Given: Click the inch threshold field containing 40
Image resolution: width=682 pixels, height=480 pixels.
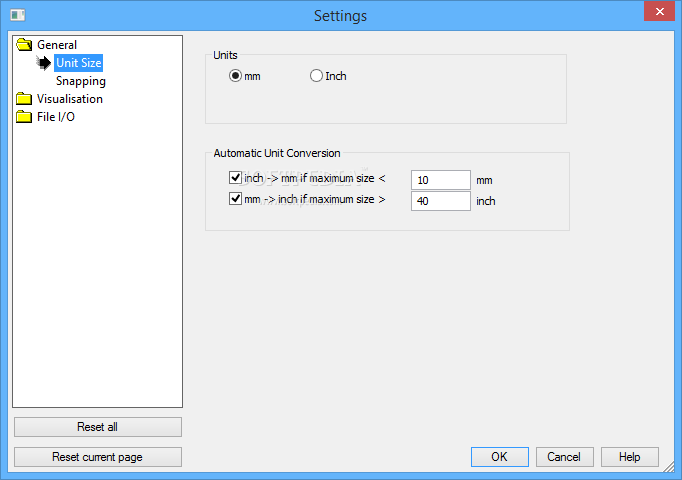Looking at the screenshot, I should pos(441,201).
